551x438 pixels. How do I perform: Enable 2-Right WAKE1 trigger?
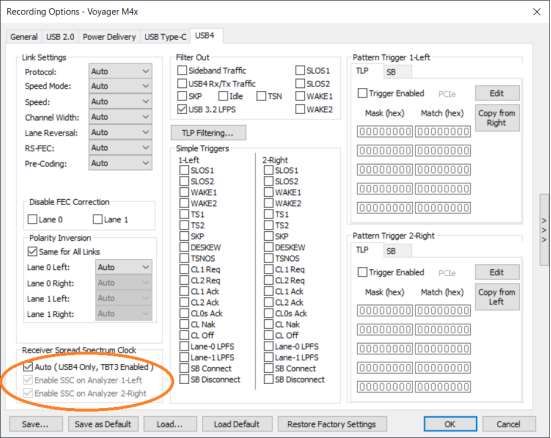[x=268, y=192]
